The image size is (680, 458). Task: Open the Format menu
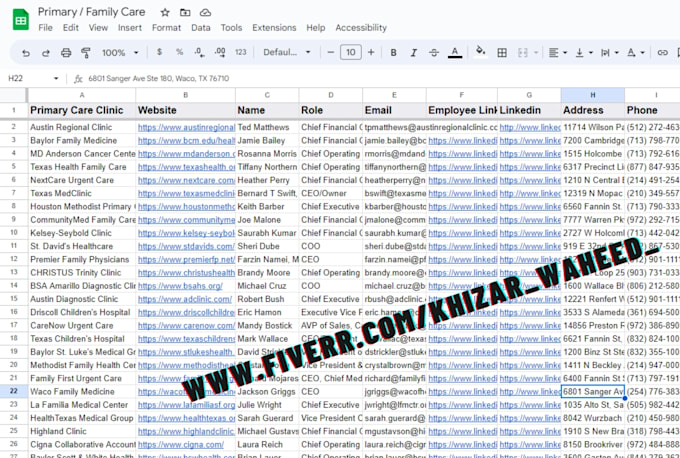[166, 28]
